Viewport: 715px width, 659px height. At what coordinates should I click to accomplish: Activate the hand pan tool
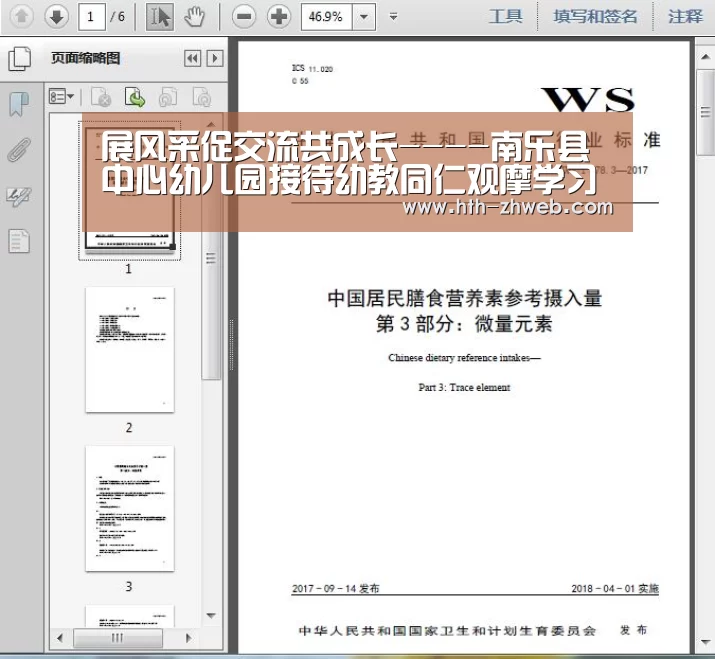click(195, 17)
